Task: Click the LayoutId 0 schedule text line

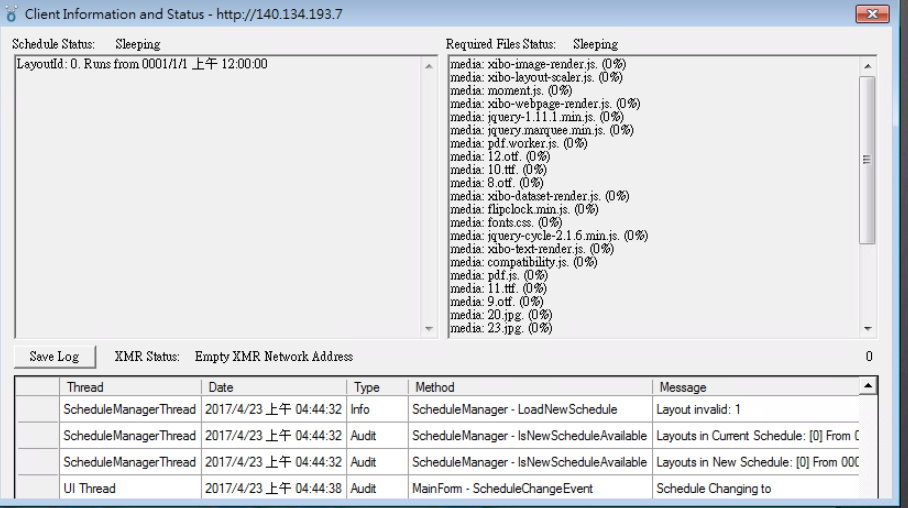Action: point(142,64)
